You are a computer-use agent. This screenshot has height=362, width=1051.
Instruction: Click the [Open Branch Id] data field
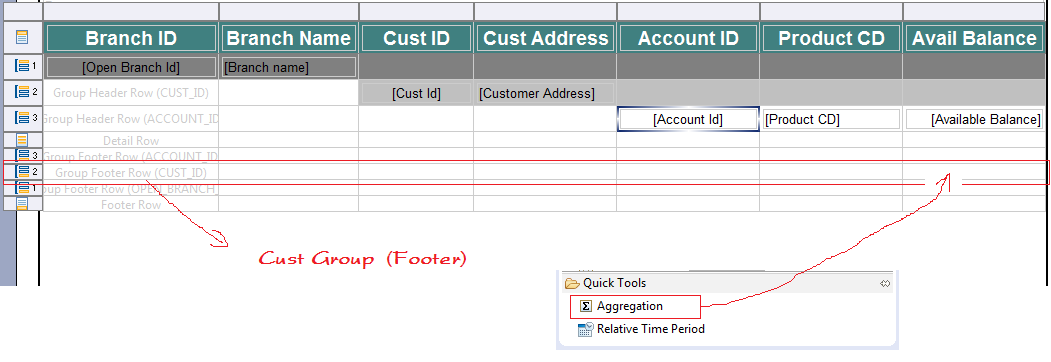pyautogui.click(x=131, y=67)
